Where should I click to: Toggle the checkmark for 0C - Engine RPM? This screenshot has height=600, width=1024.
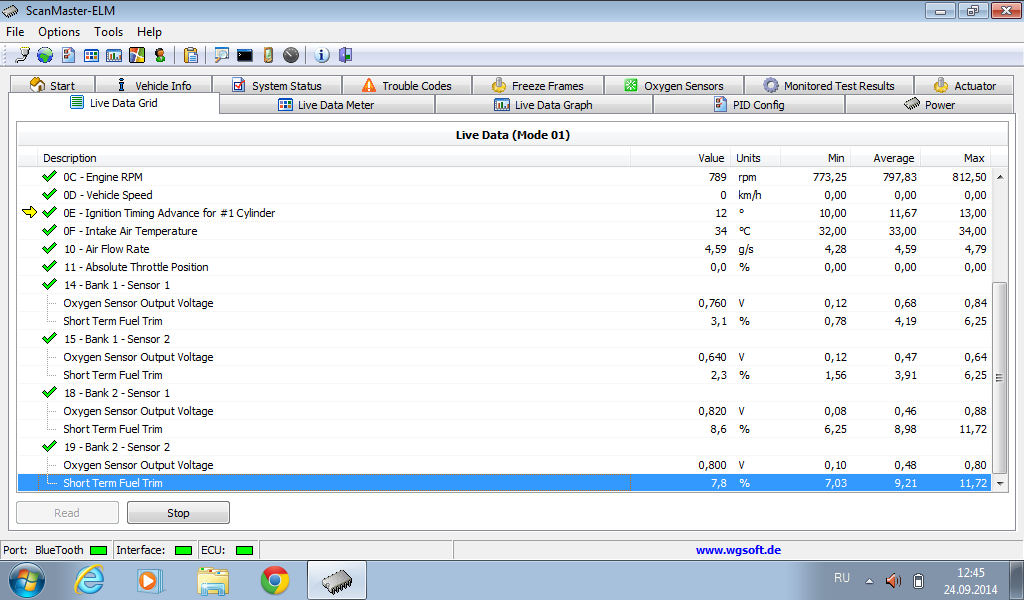(x=49, y=177)
